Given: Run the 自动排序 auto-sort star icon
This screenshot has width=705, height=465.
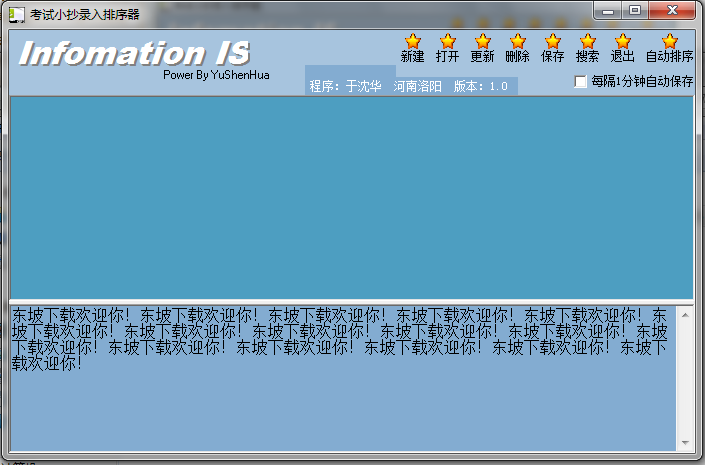Looking at the screenshot, I should (x=669, y=41).
